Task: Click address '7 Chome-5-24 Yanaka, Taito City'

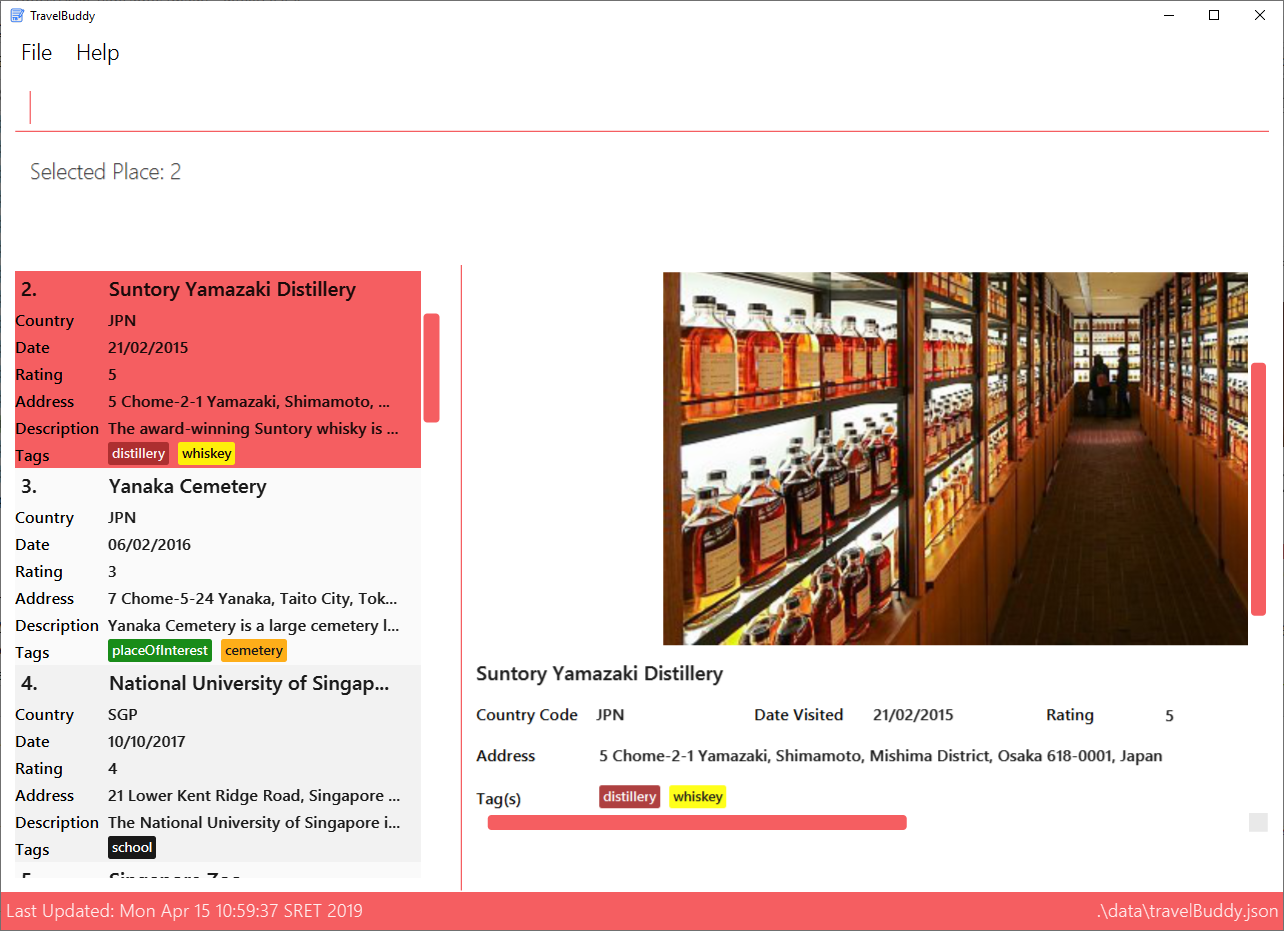Action: 253,599
